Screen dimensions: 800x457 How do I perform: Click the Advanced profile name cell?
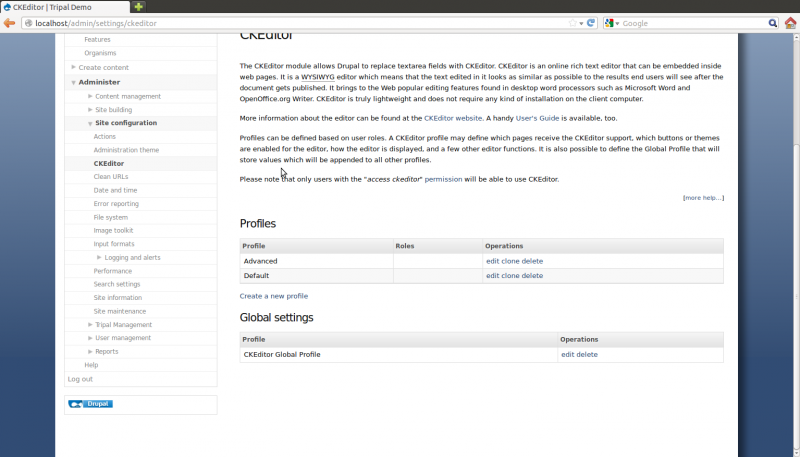coord(316,261)
